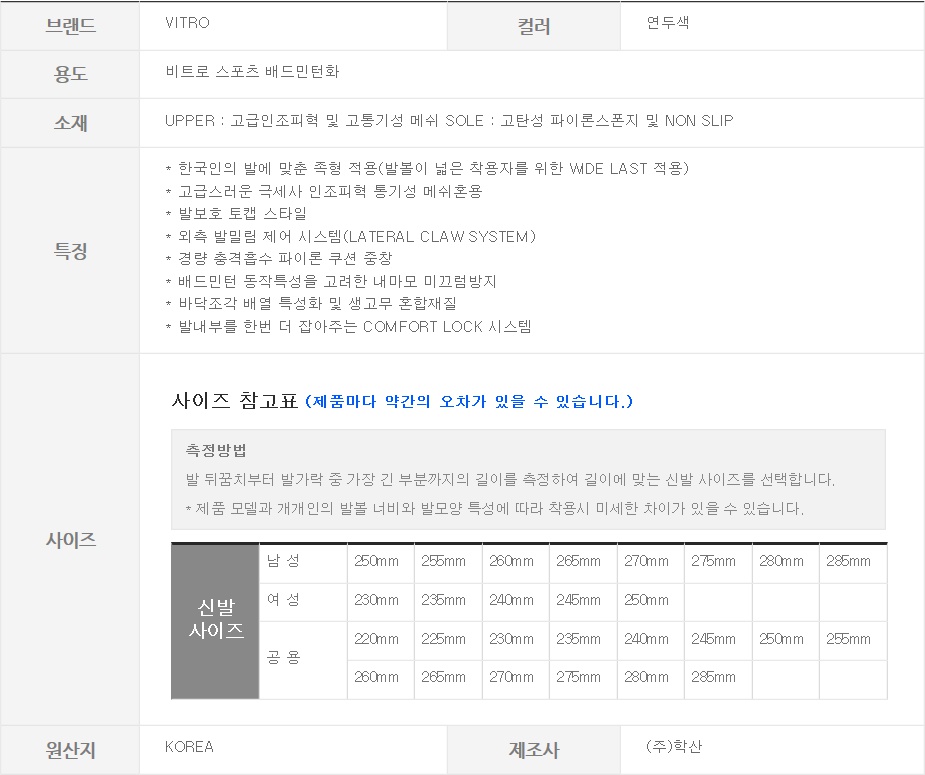Screen dimensions: 925x775
Task: Select the 연두색 color value
Action: pos(668,23)
